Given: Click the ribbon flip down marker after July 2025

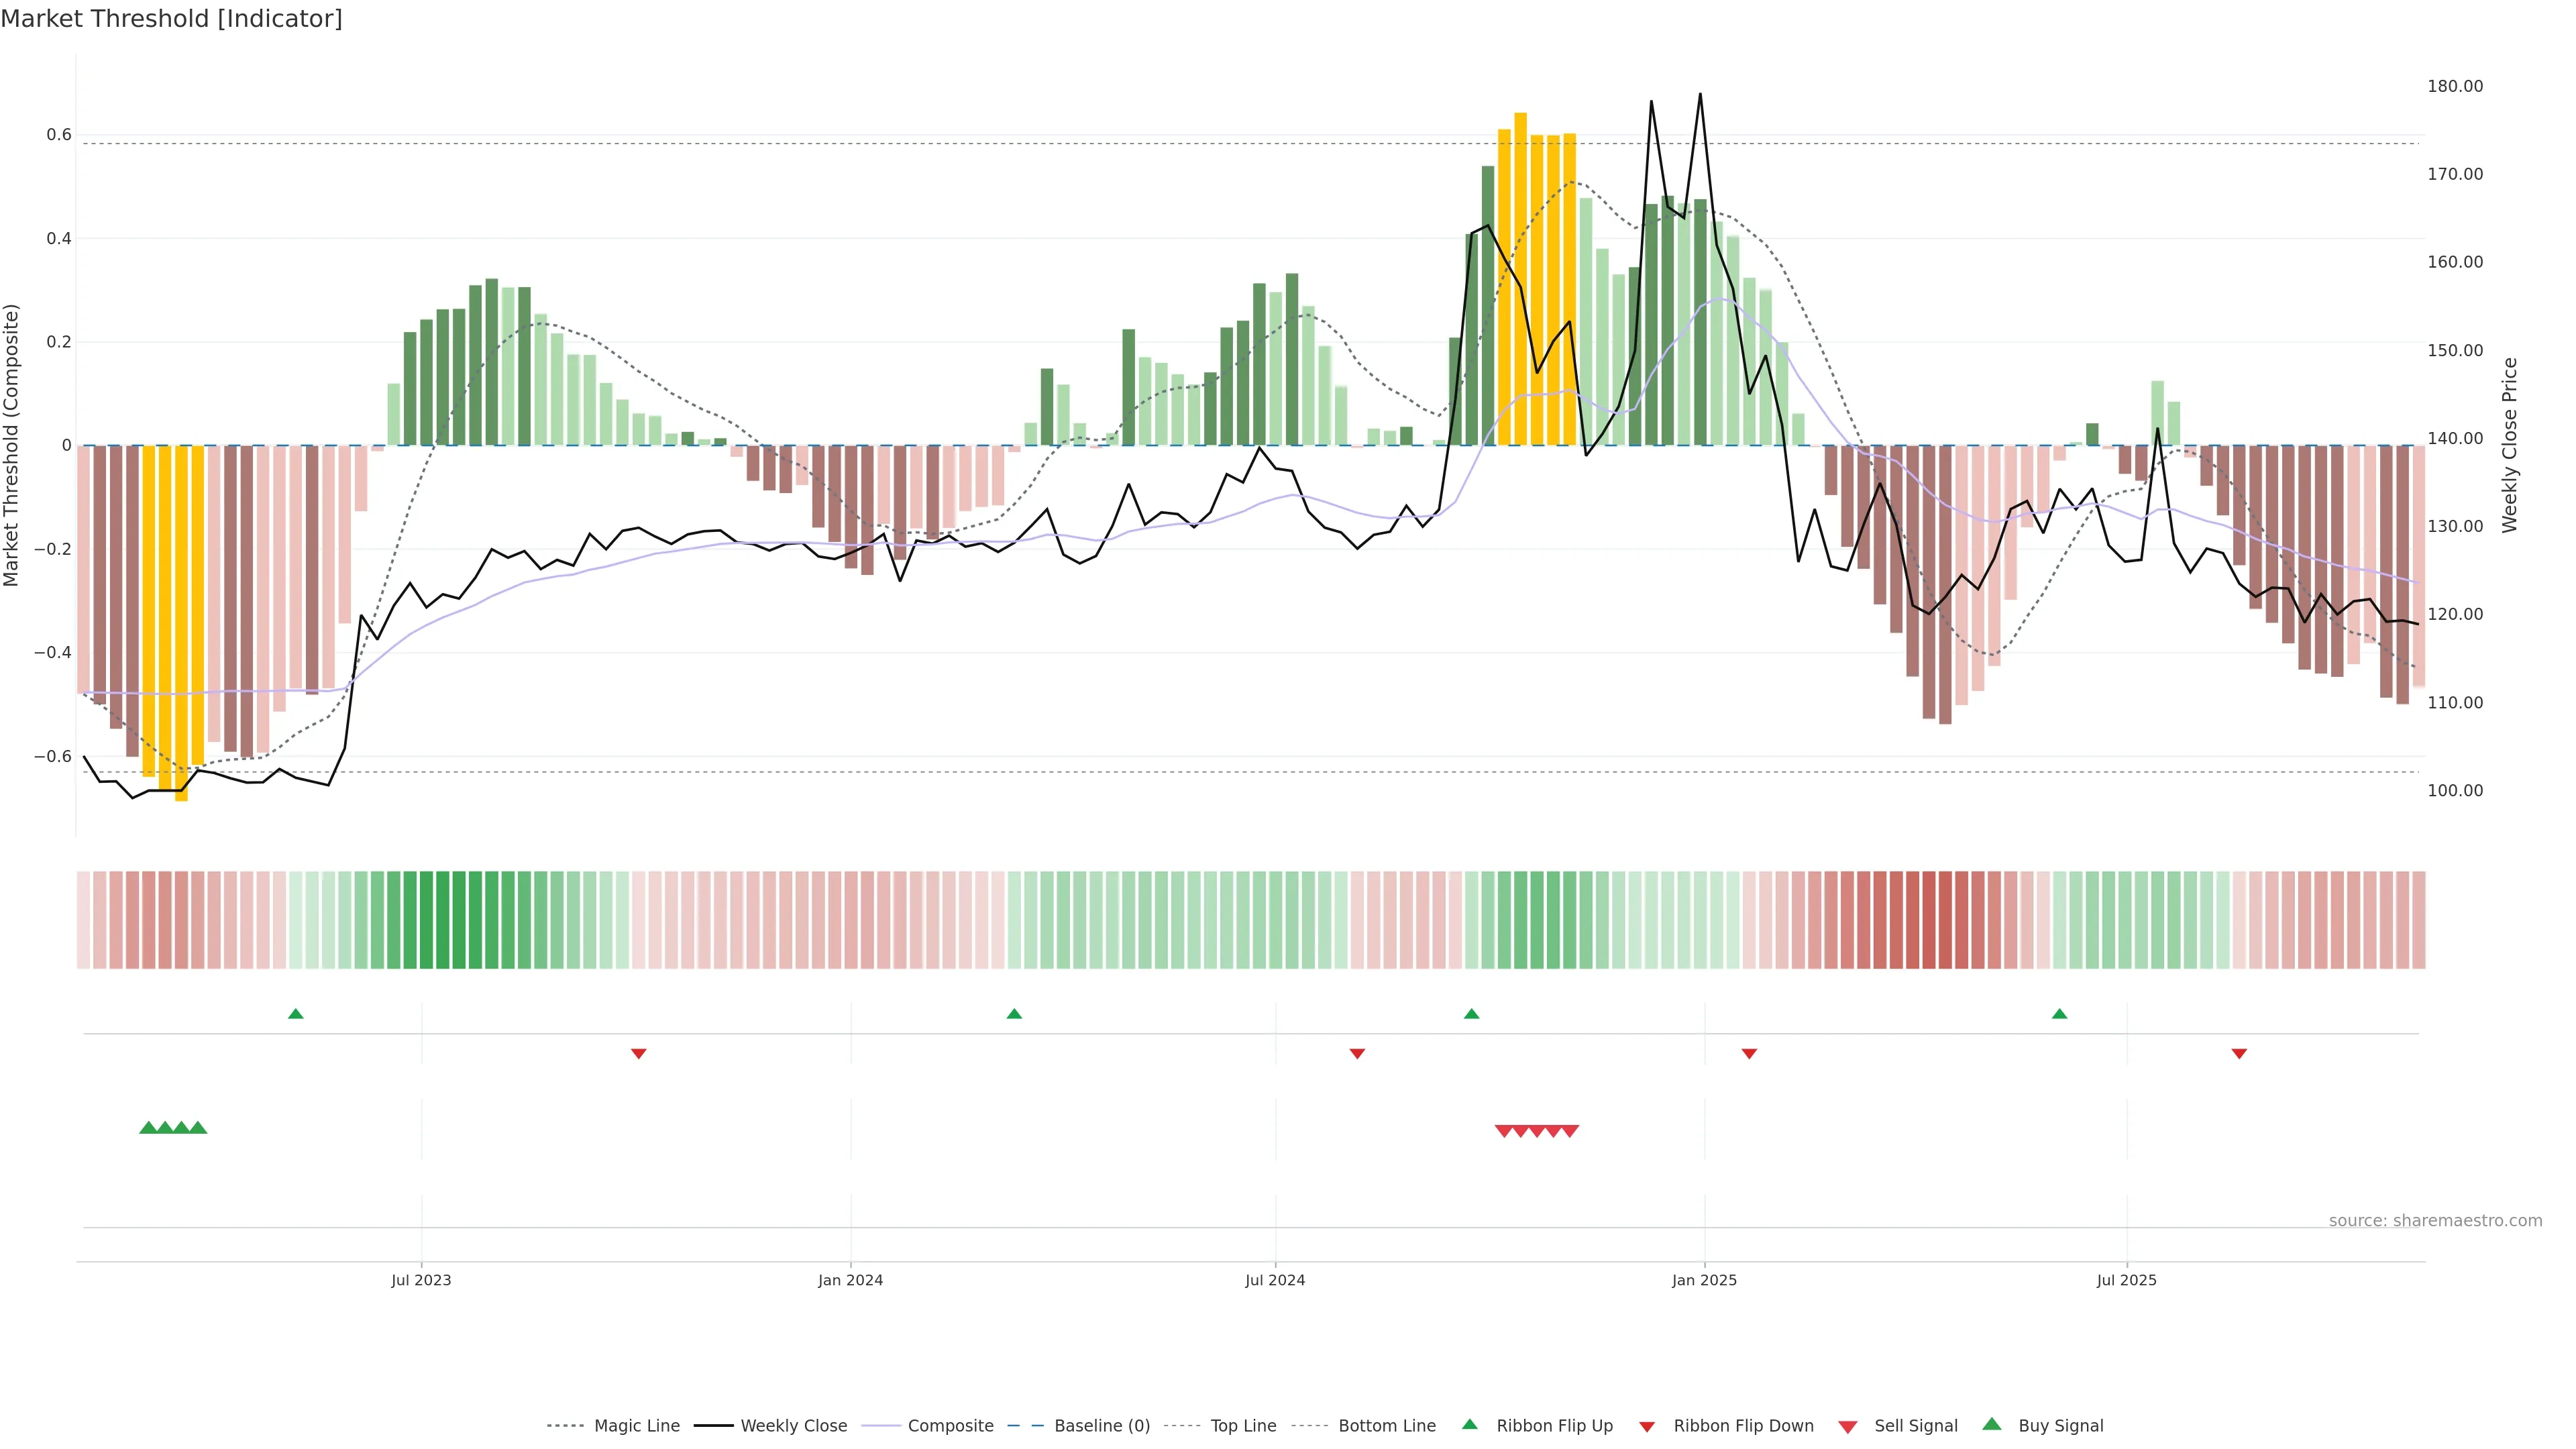Looking at the screenshot, I should pyautogui.click(x=2239, y=1054).
